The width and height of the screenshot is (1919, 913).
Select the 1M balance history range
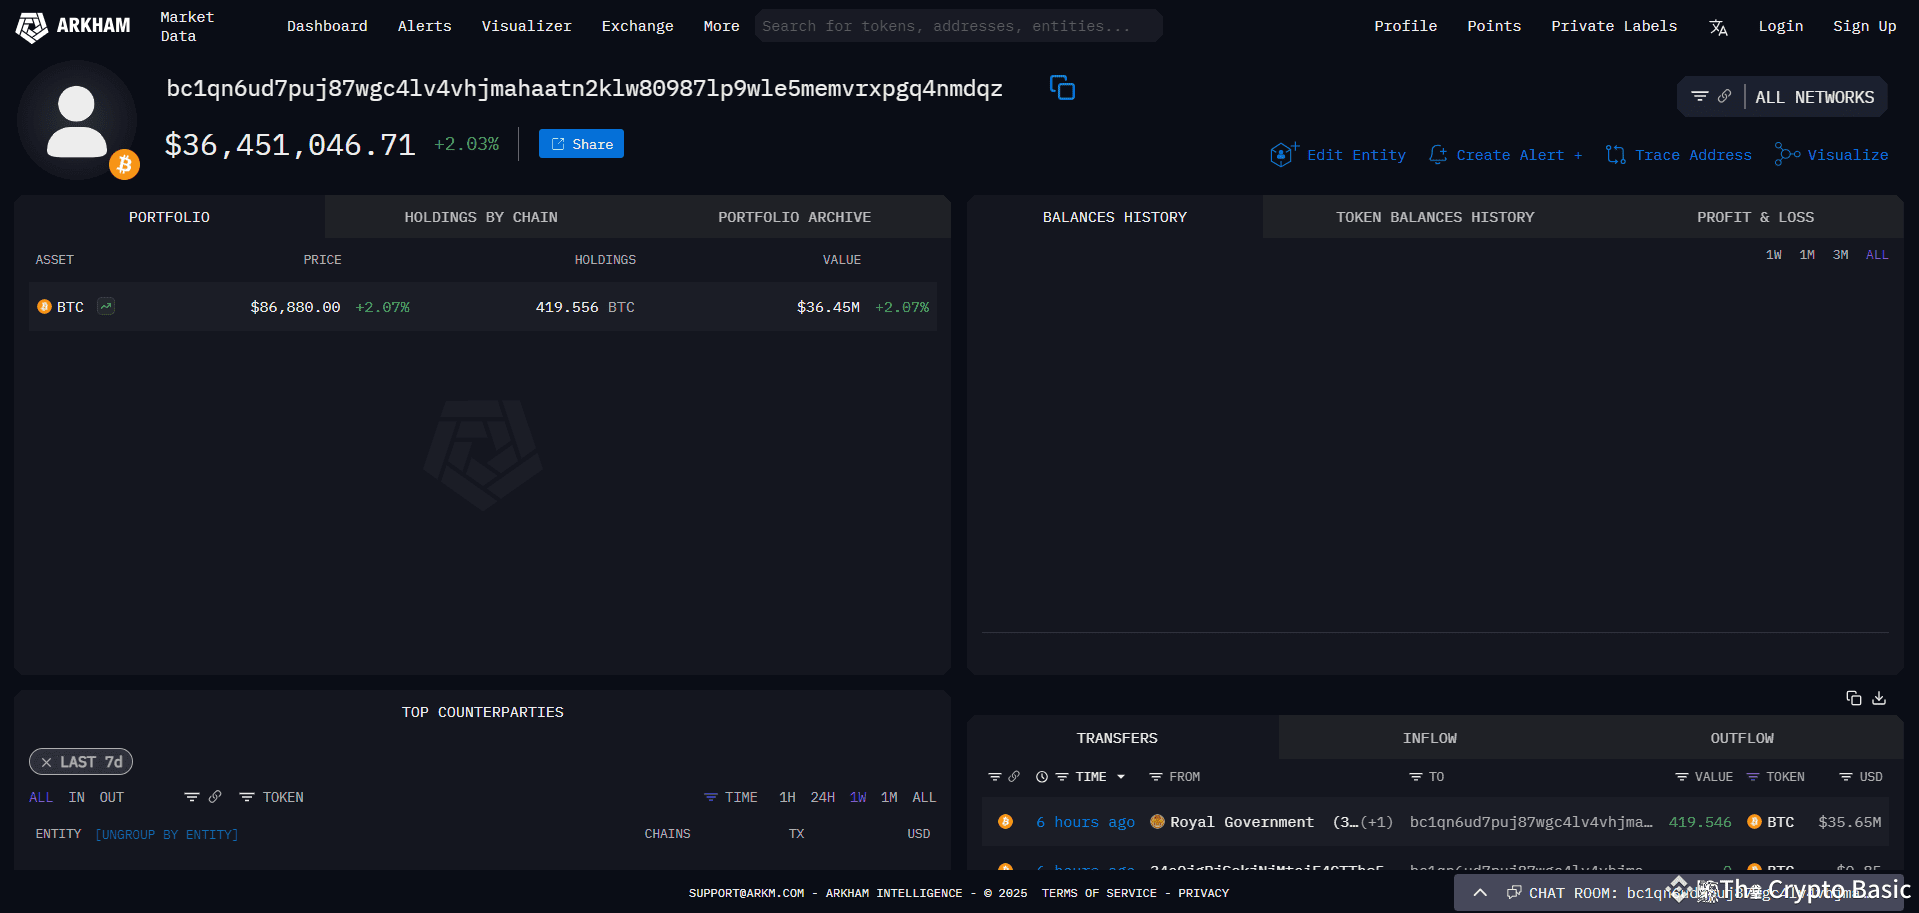coord(1807,255)
